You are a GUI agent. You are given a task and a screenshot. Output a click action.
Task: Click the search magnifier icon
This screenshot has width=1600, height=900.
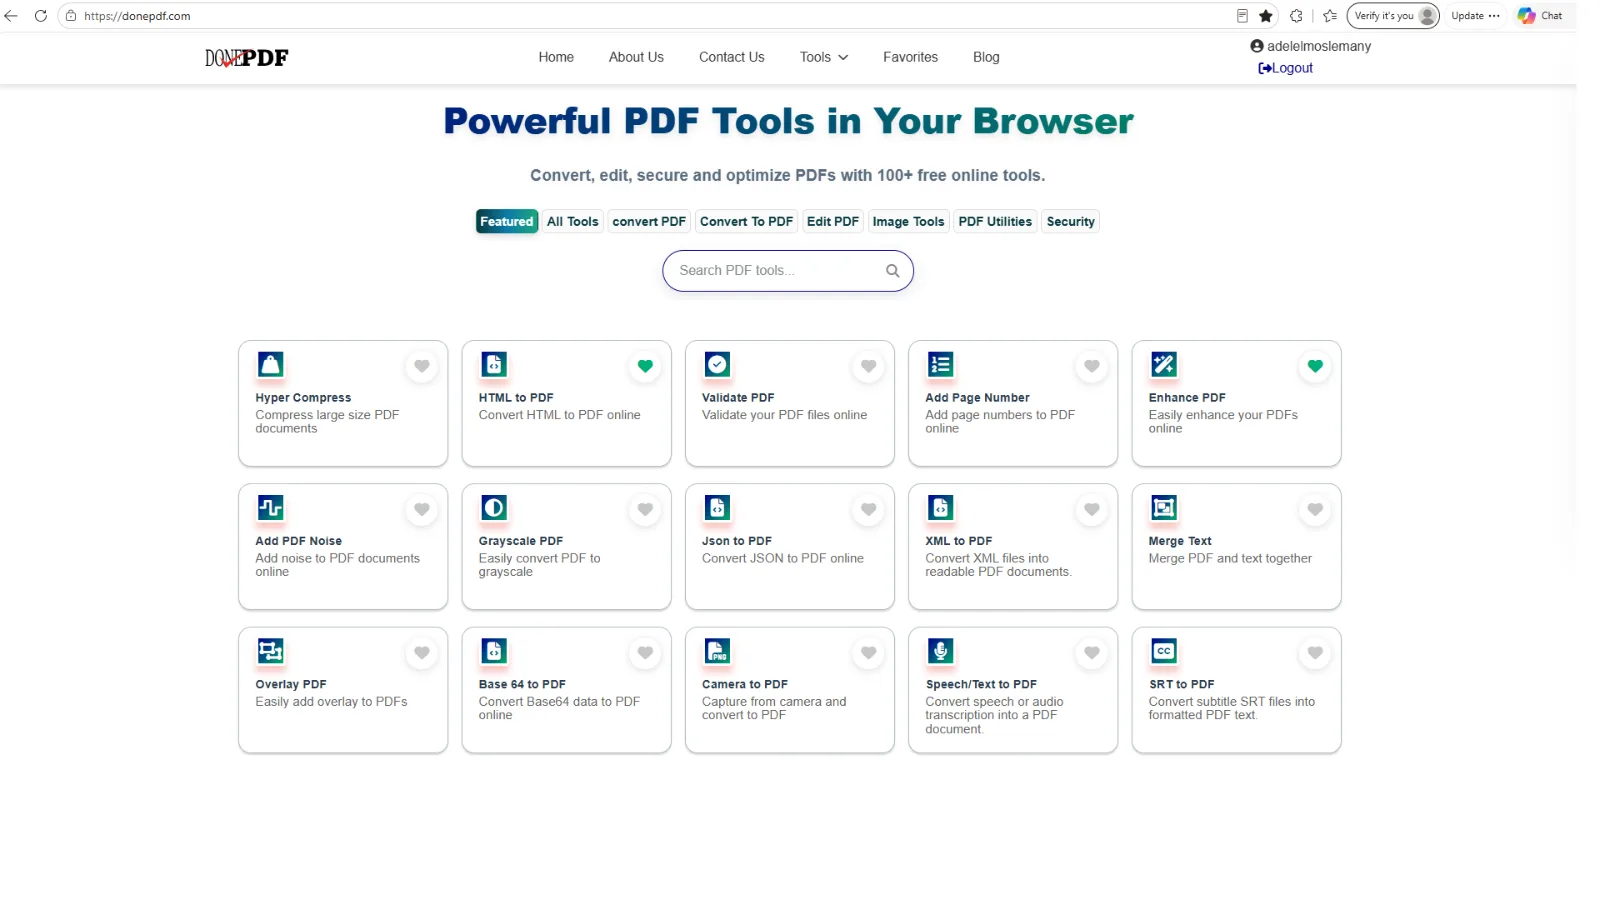892,271
